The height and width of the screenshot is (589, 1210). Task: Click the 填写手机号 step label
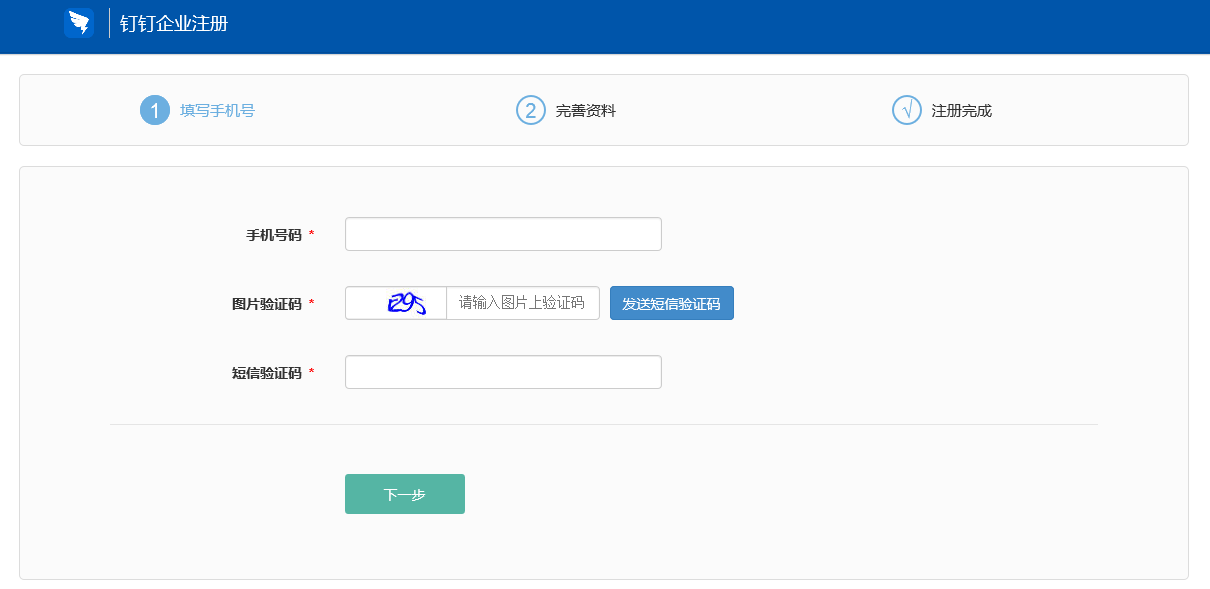217,111
